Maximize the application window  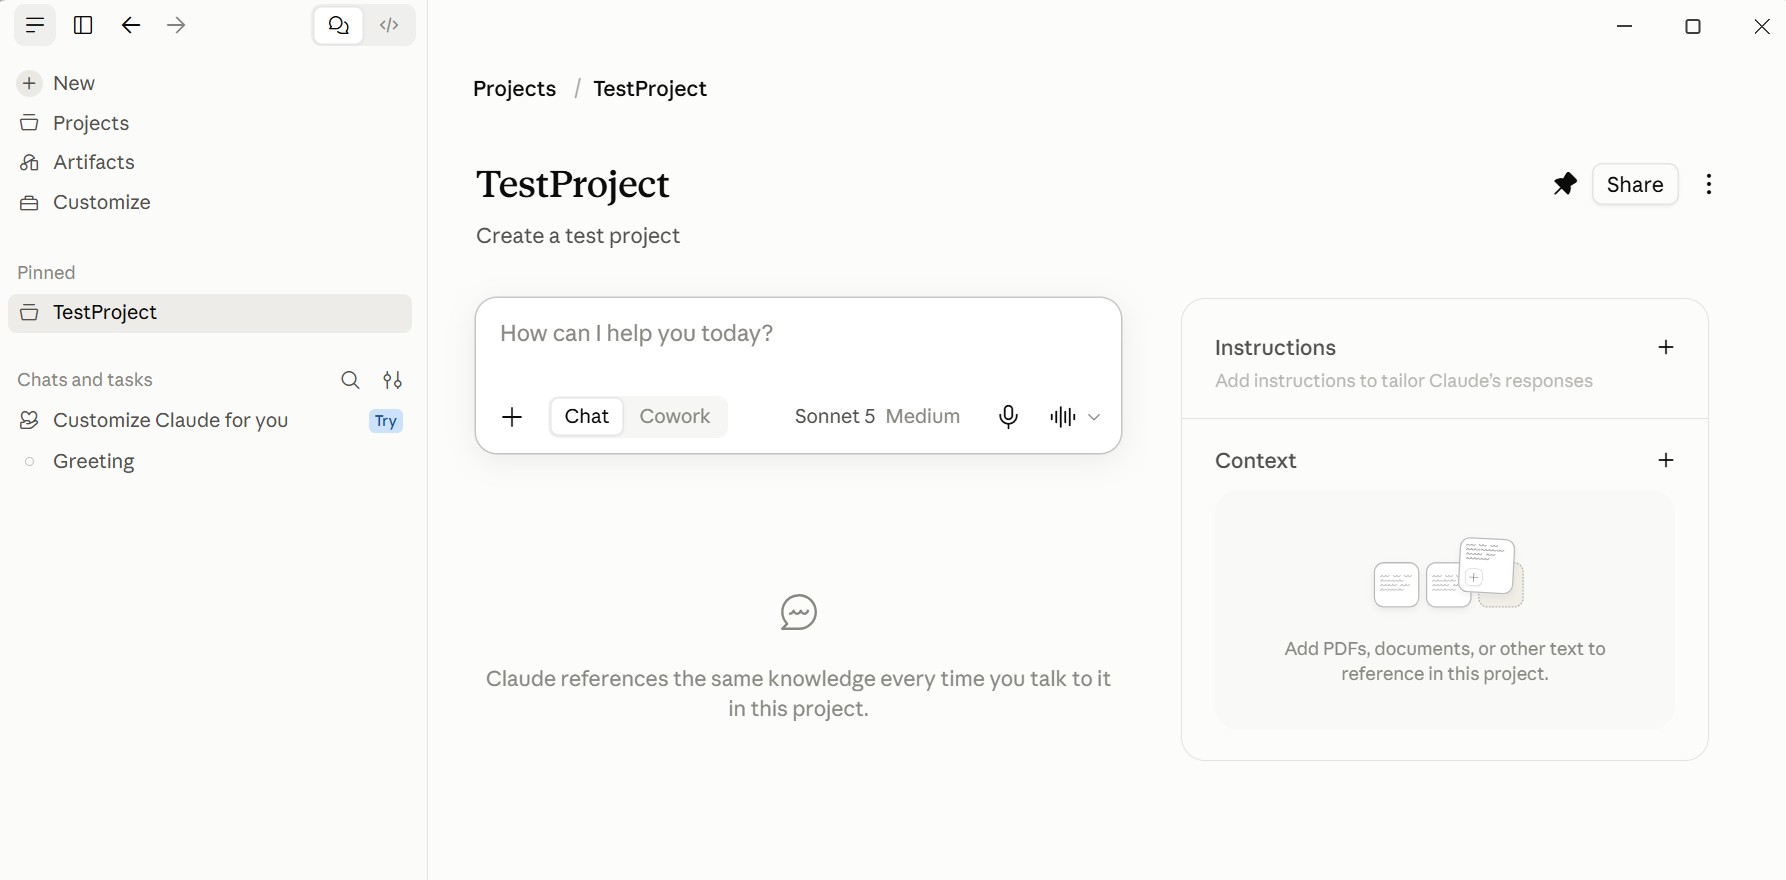pos(1693,26)
